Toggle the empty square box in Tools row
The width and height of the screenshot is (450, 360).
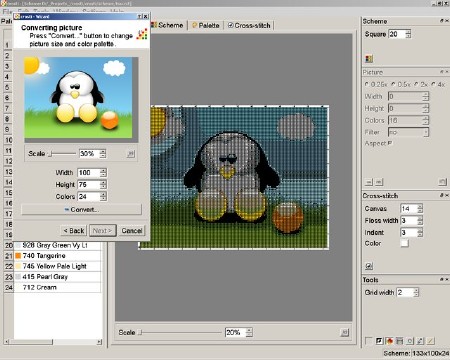pyautogui.click(x=369, y=341)
